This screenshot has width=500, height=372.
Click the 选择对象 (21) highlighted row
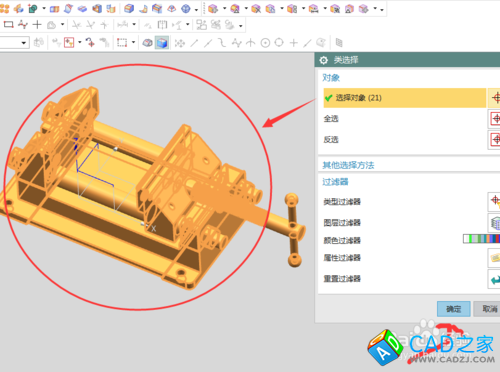click(x=405, y=98)
